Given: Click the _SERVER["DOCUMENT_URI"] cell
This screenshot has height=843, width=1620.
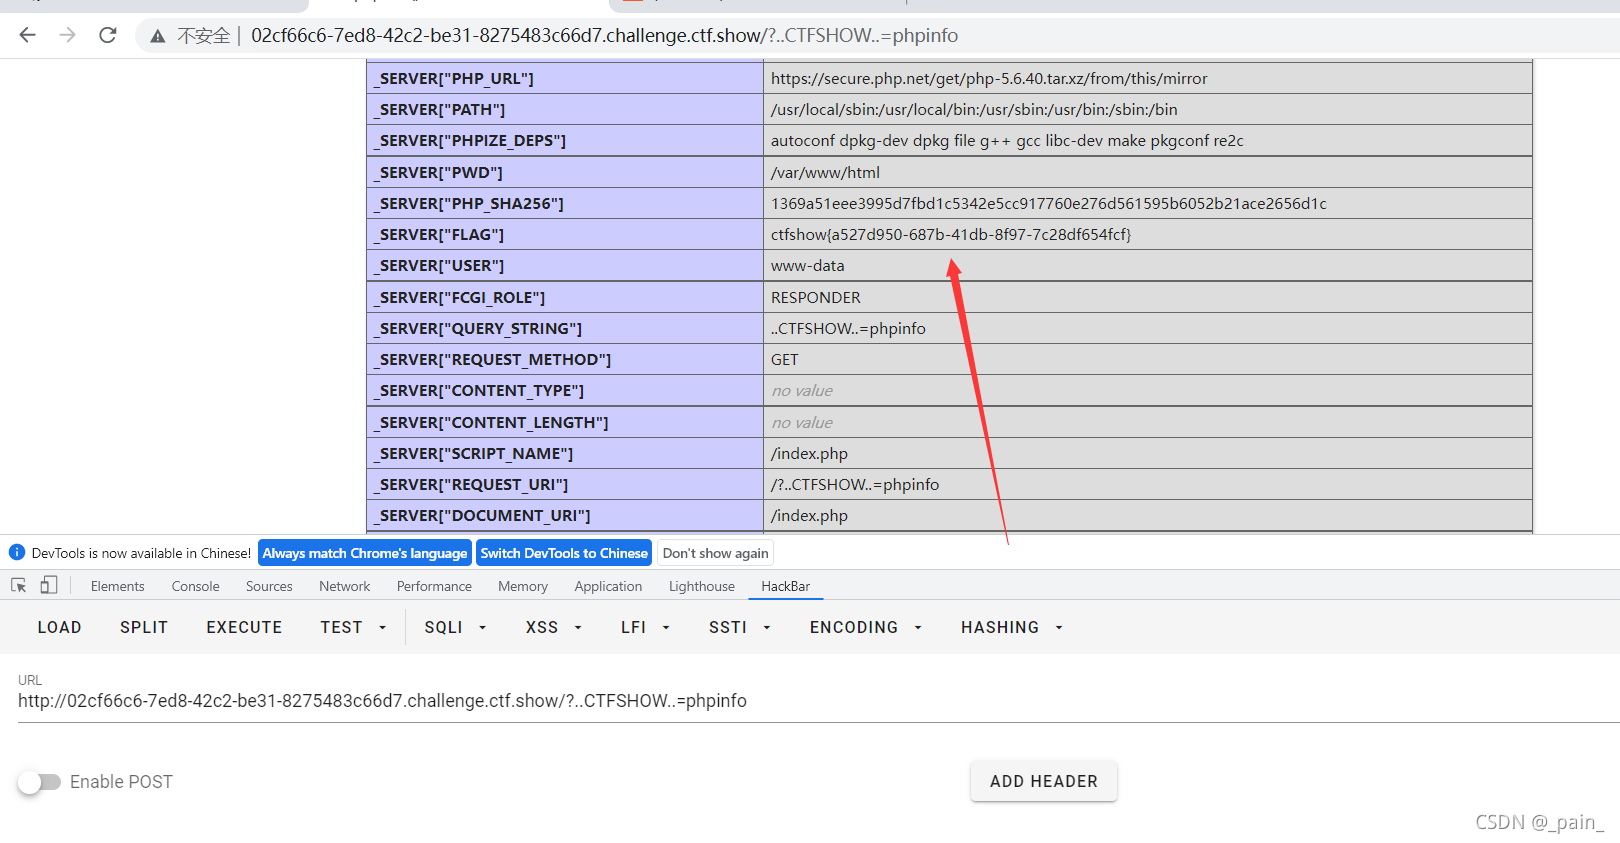Looking at the screenshot, I should coord(565,516).
